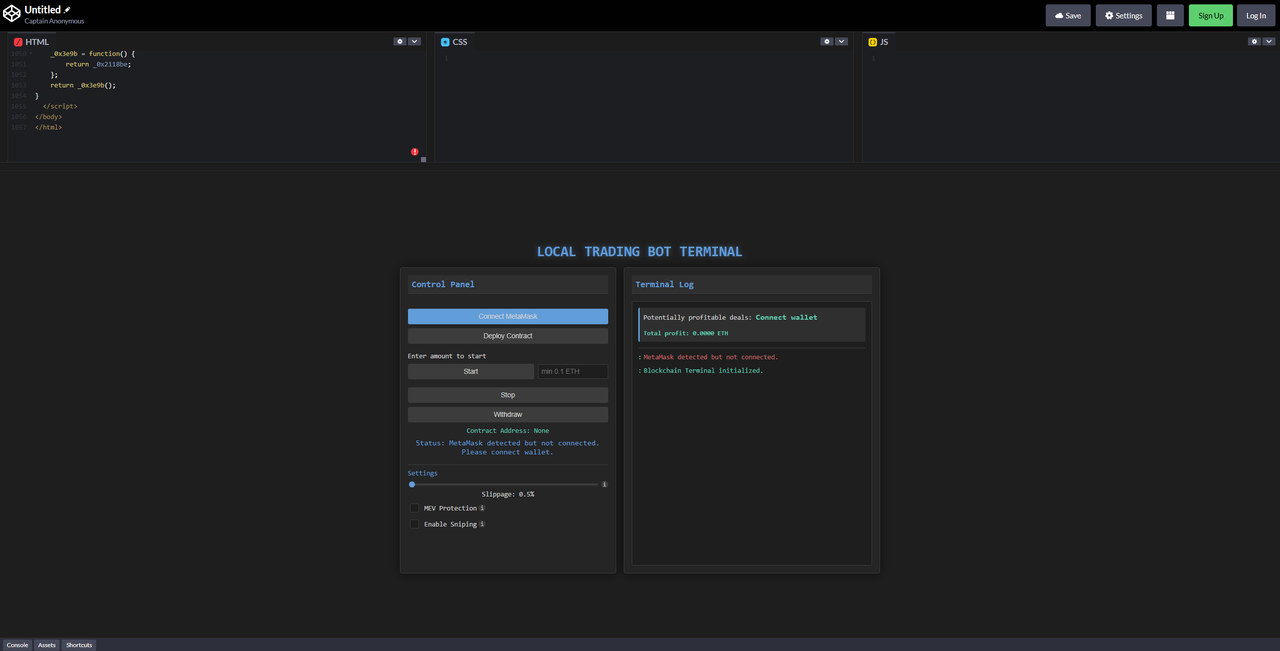This screenshot has width=1280, height=651.
Task: Click the fold arrow on code line 1050
Action: click(30, 53)
